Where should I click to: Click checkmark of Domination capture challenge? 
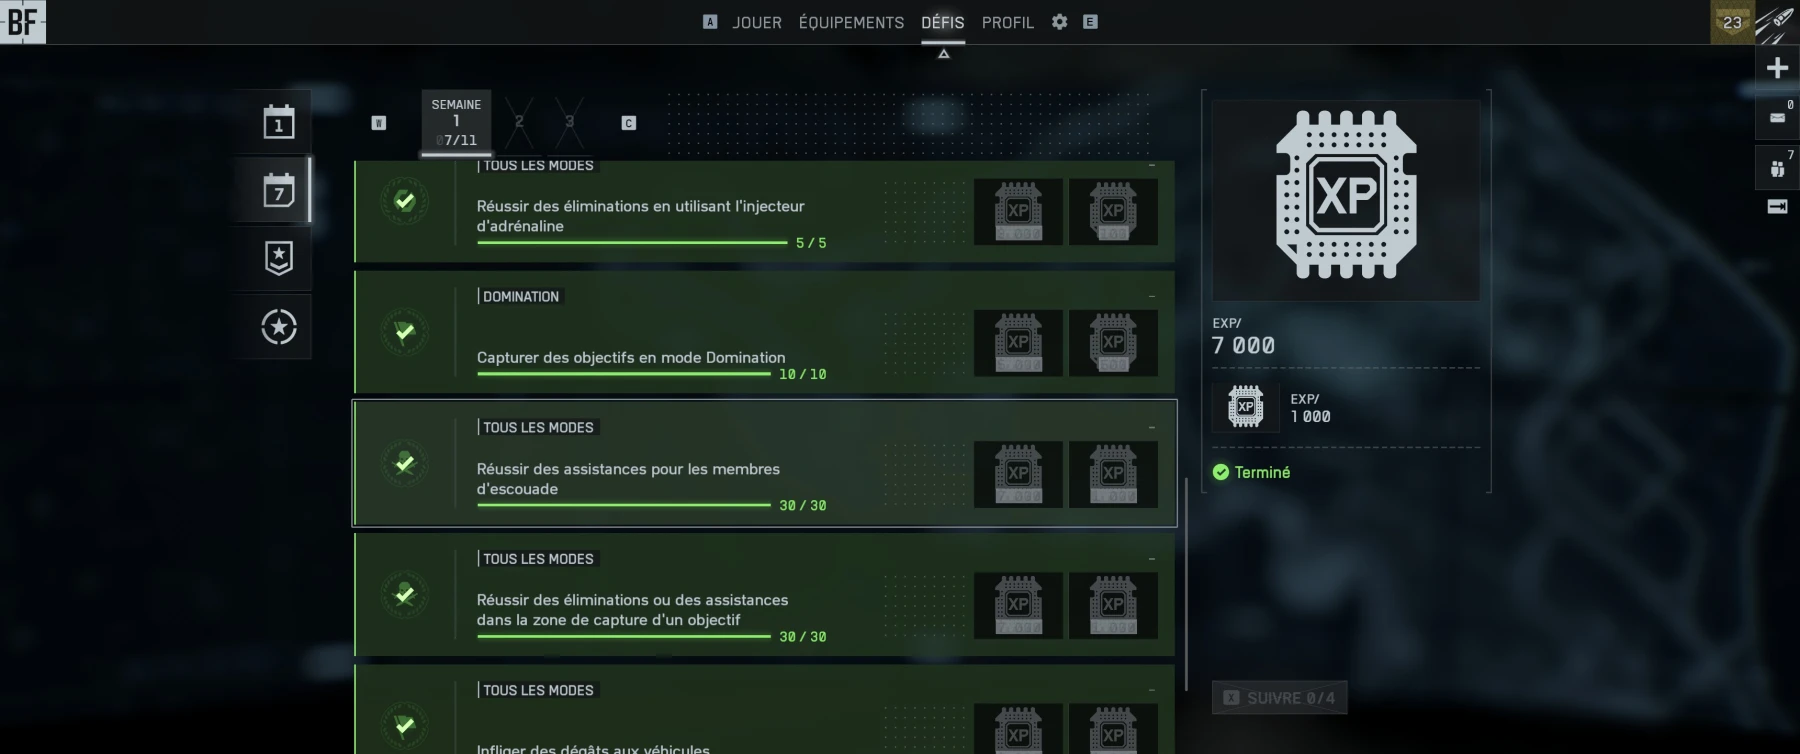(x=405, y=332)
